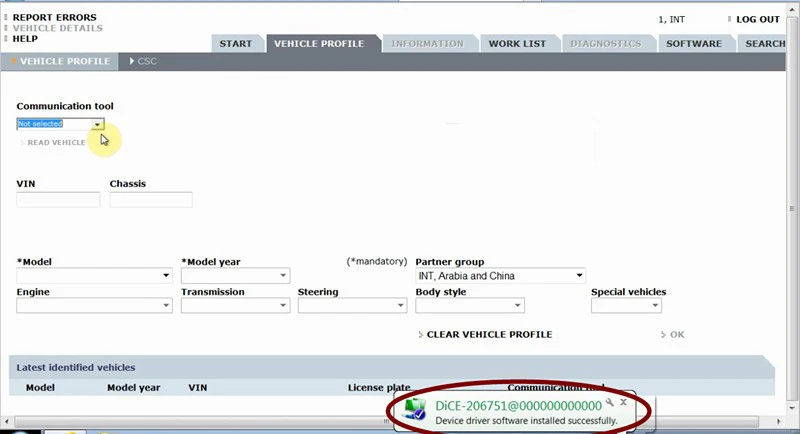This screenshot has height=434, width=800.
Task: Click CLEAR VEHICLE PROFILE
Action: click(x=489, y=335)
